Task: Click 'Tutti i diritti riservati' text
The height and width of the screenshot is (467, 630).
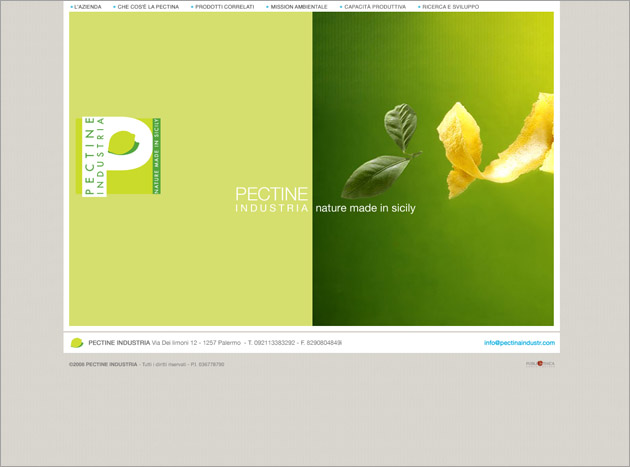Action: 164,365
